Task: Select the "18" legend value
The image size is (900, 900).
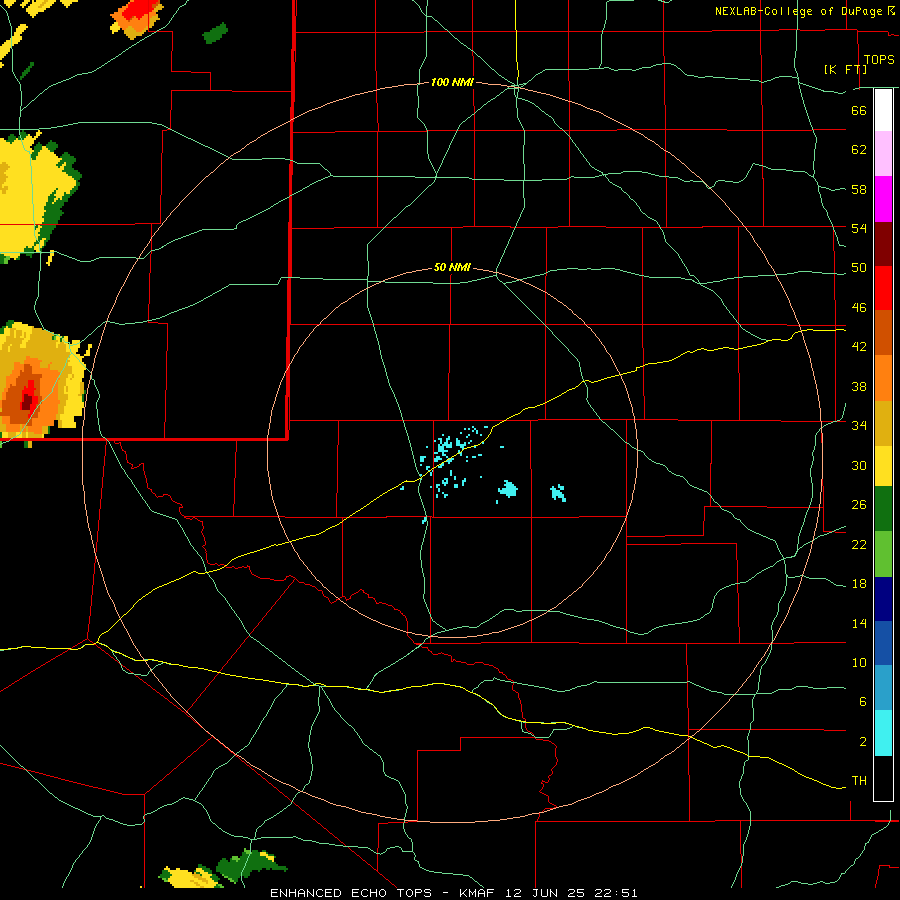Action: (x=859, y=584)
